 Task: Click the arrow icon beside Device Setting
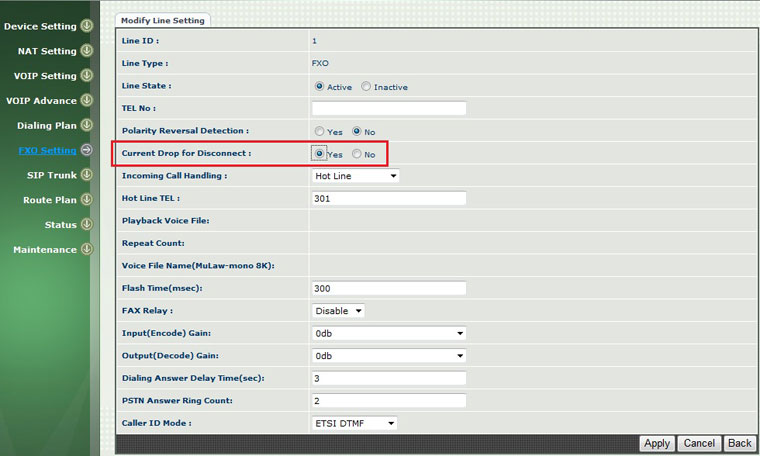pos(86,26)
